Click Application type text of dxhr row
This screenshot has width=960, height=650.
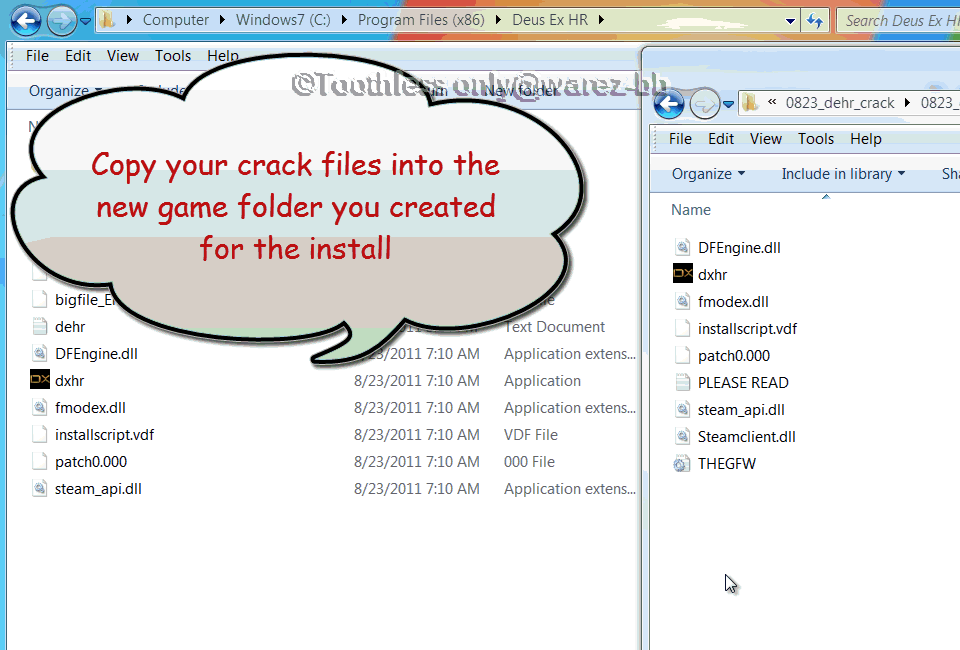tap(542, 381)
